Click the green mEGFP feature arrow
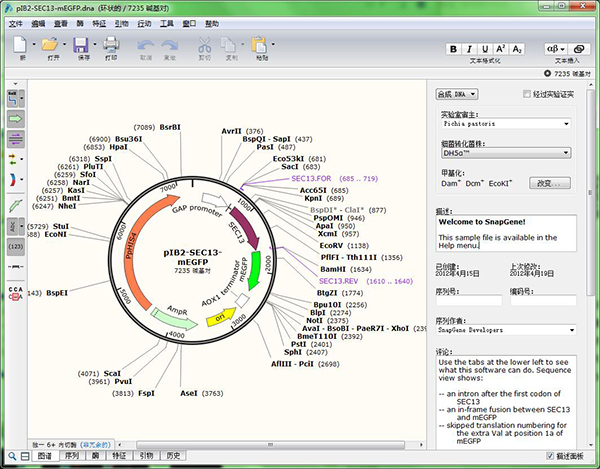This screenshot has height=469, width=600. [254, 270]
